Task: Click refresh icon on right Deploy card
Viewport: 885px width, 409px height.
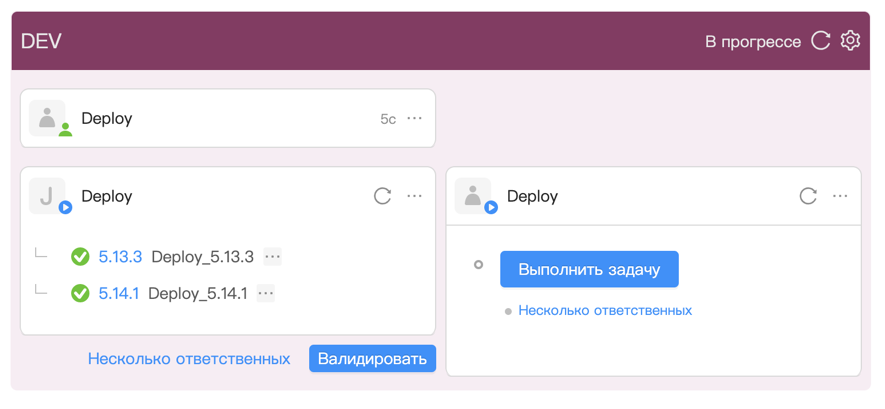Action: point(808,196)
